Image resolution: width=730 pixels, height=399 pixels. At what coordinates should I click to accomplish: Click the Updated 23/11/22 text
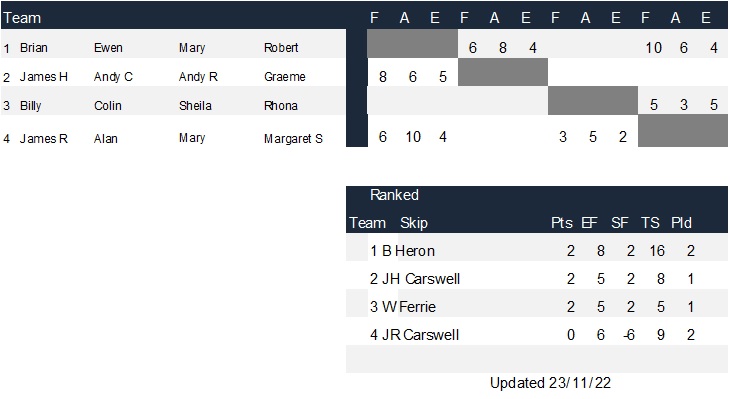[x=550, y=383]
